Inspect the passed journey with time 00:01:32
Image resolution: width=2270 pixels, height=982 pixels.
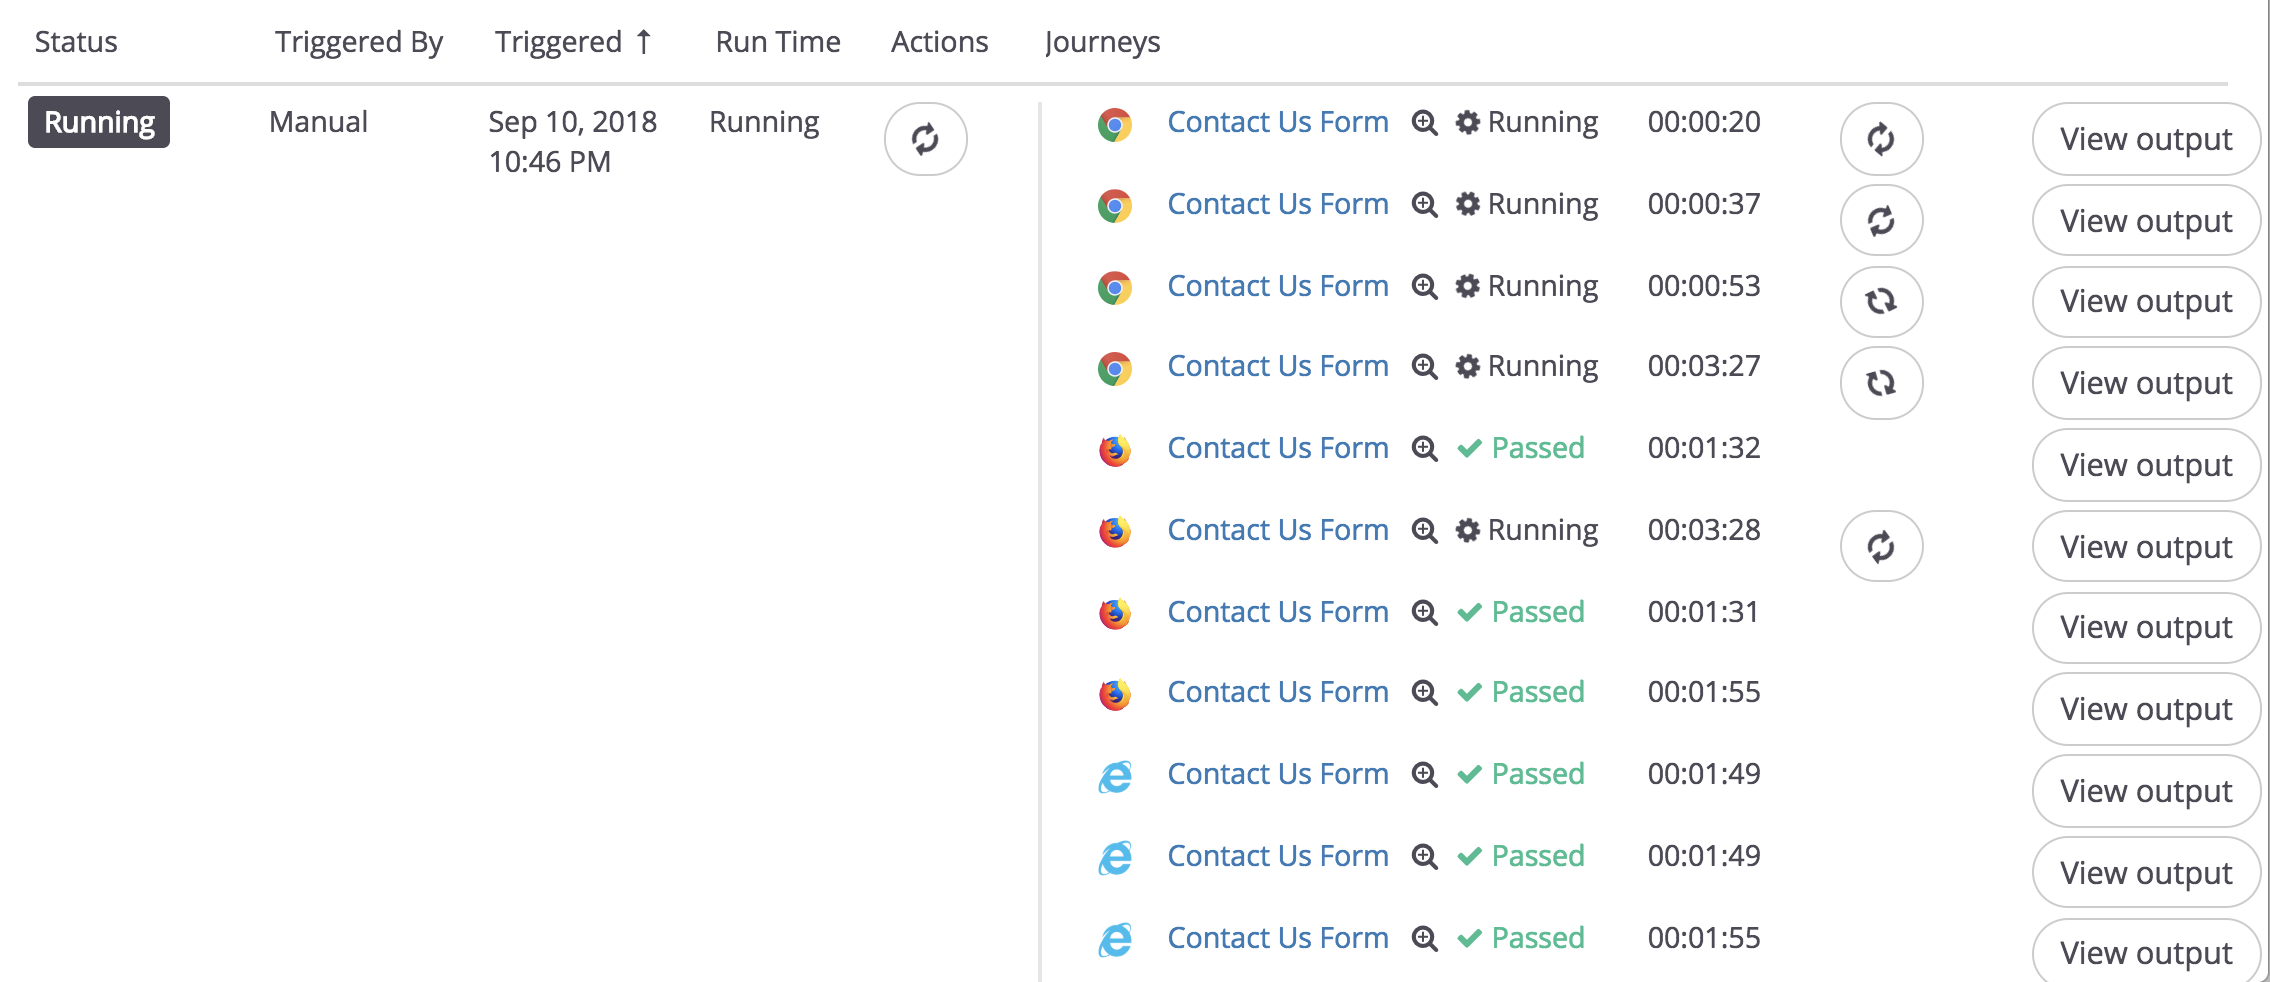click(x=1424, y=449)
